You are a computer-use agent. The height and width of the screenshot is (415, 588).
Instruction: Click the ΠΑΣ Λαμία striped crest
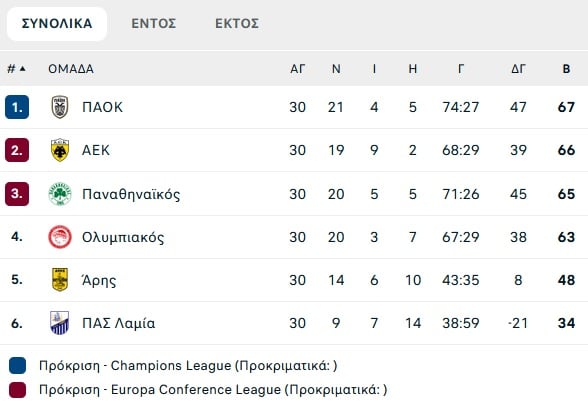(60, 323)
